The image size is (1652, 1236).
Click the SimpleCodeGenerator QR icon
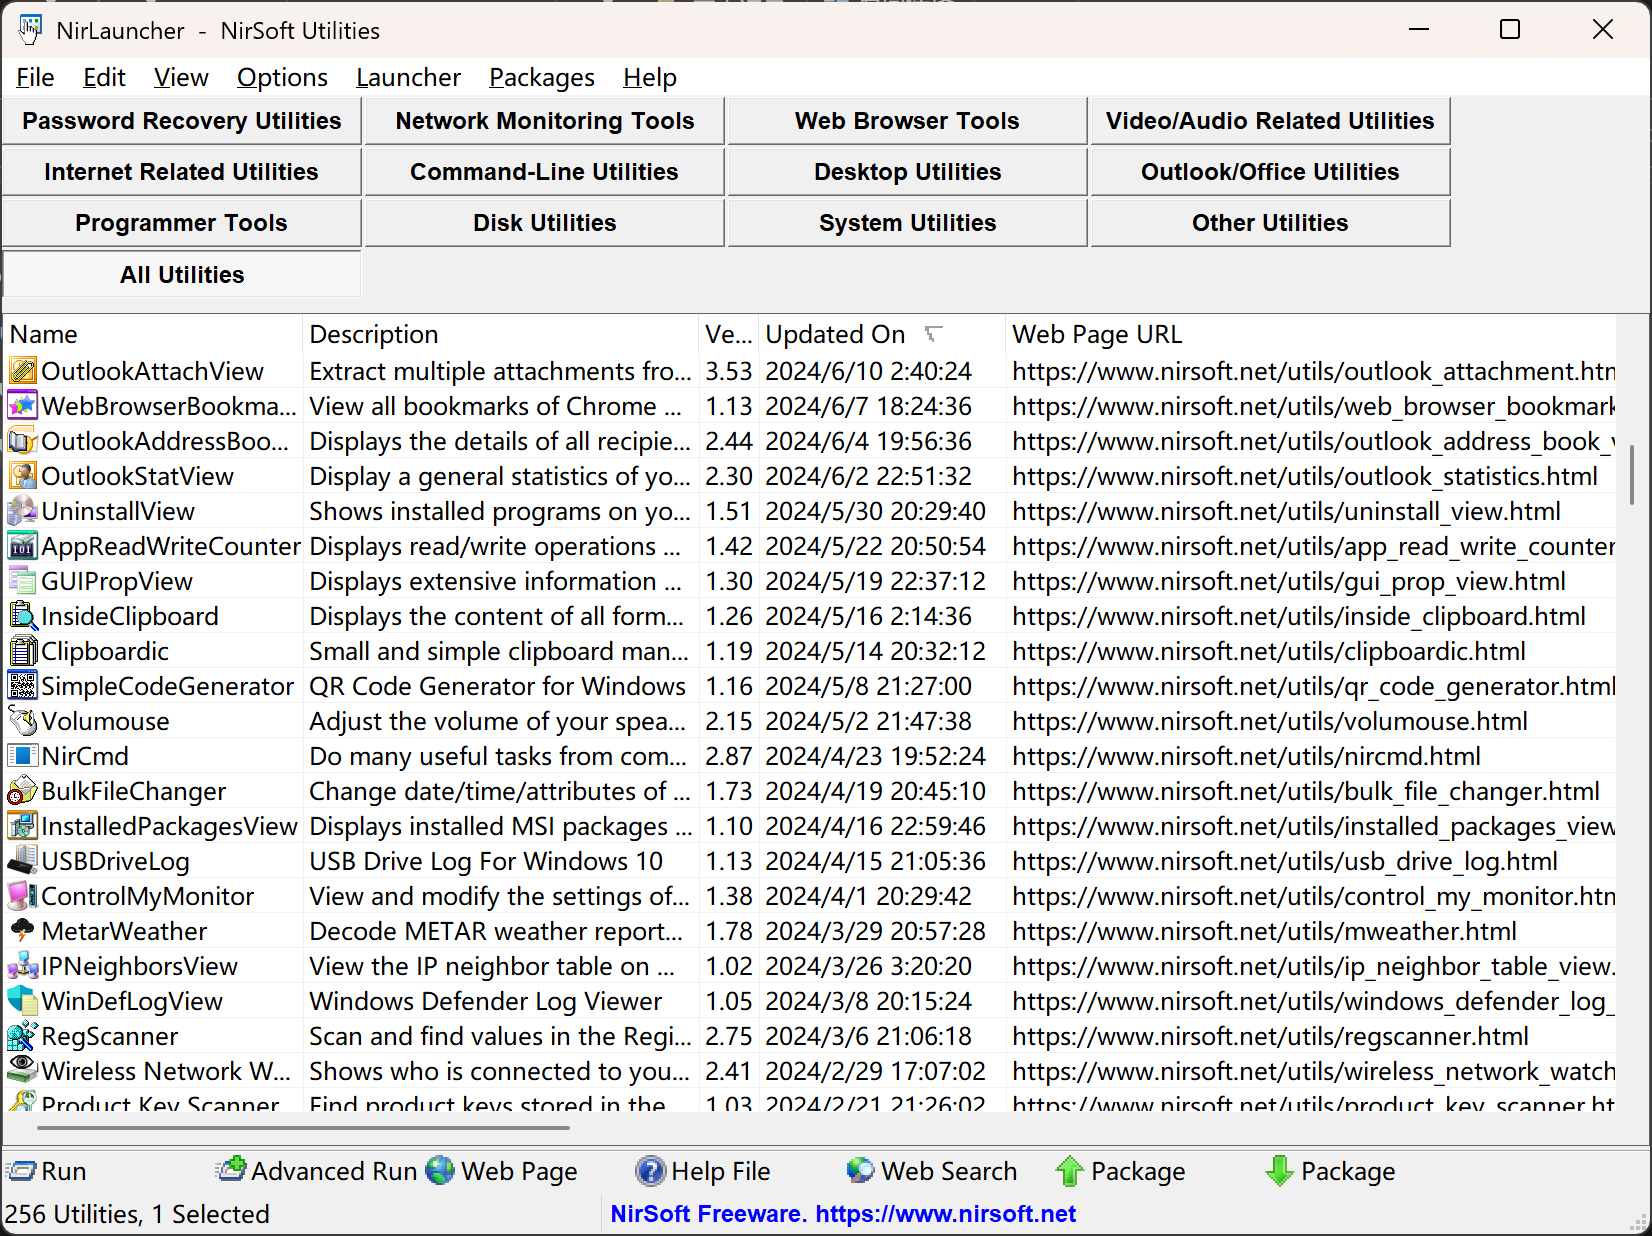(x=22, y=686)
